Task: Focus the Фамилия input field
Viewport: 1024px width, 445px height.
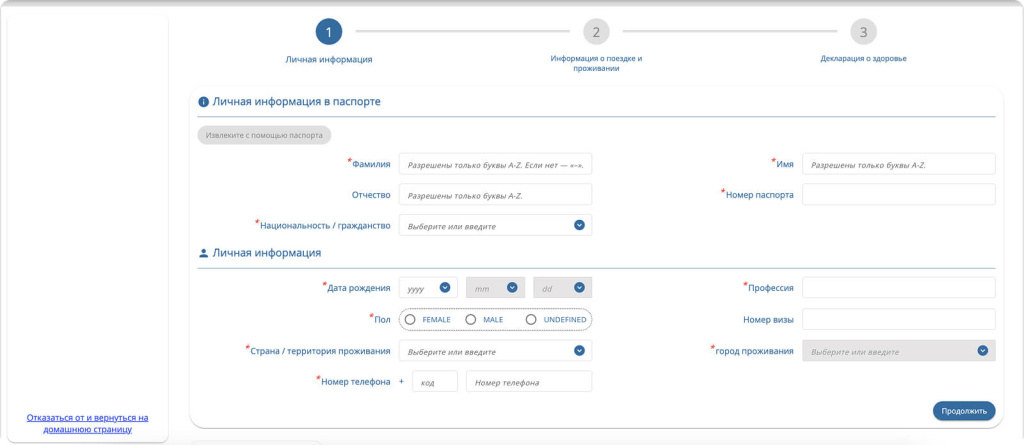Action: (x=495, y=165)
